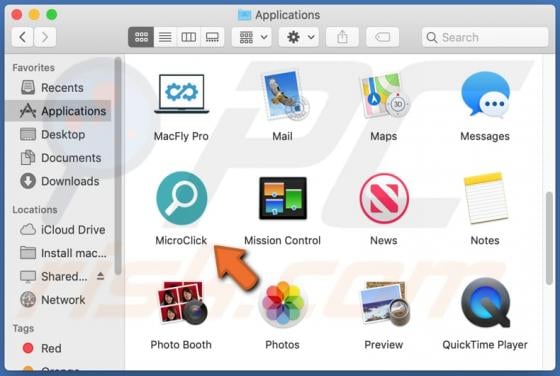The height and width of the screenshot is (376, 560).
Task: Zoom the window with green button
Action: pyautogui.click(x=52, y=15)
